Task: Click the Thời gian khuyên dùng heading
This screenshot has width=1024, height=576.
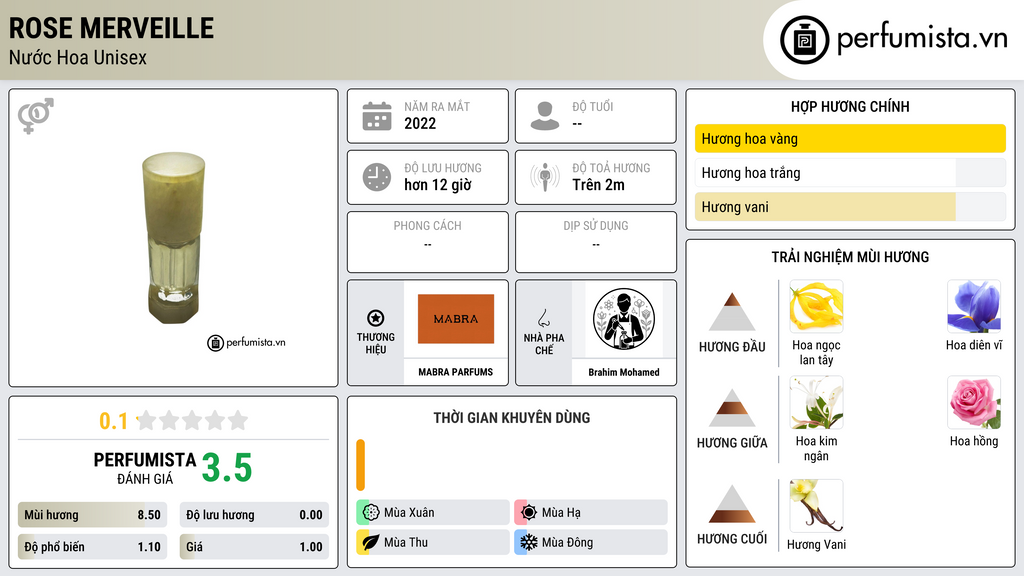Action: pos(512,417)
